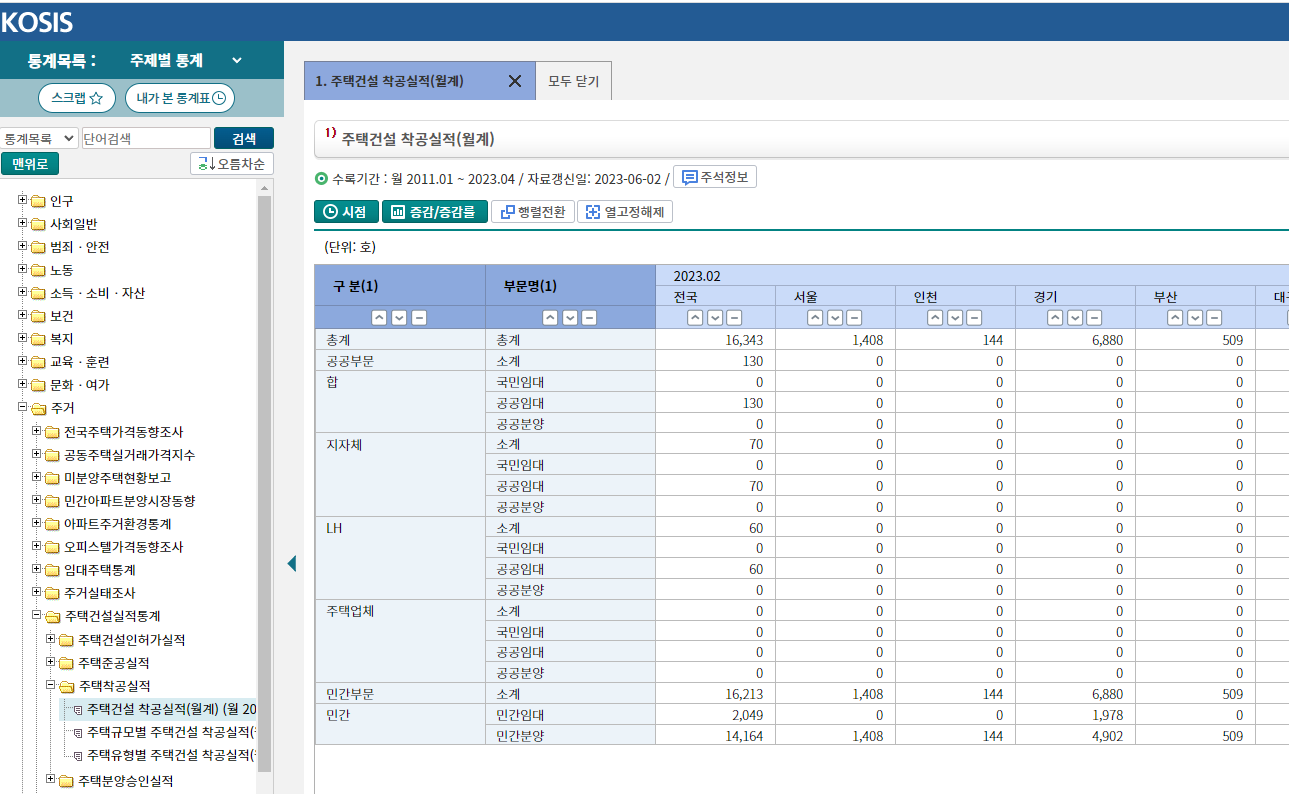Select the 임대주택통계 tree item

coord(100,570)
